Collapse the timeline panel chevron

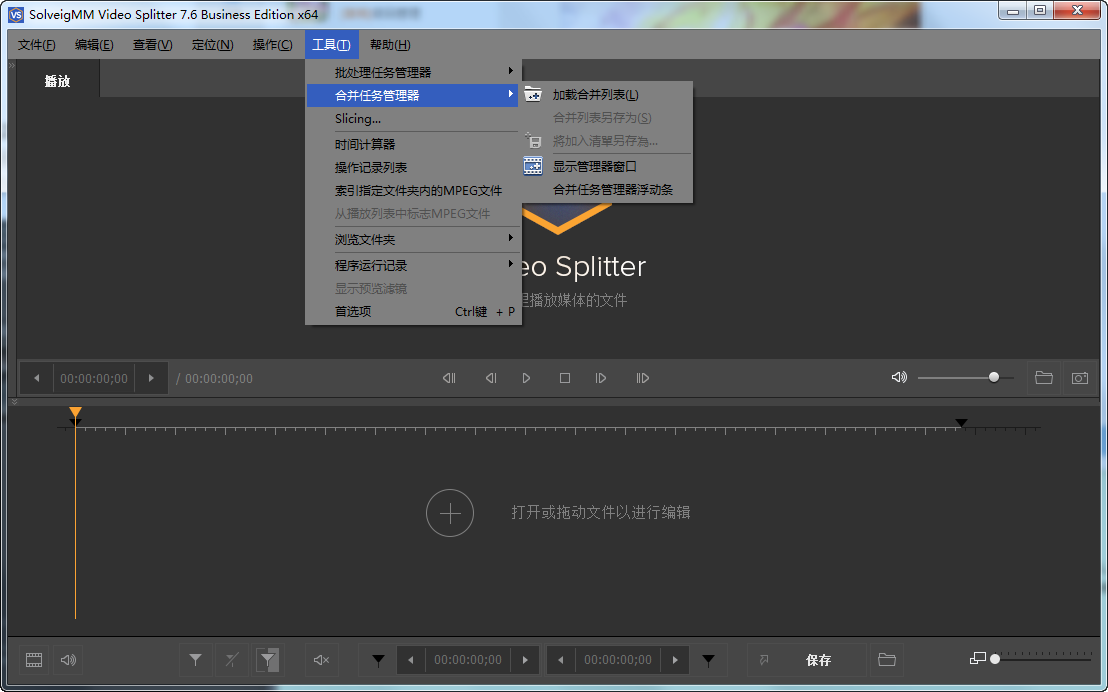(x=13, y=401)
